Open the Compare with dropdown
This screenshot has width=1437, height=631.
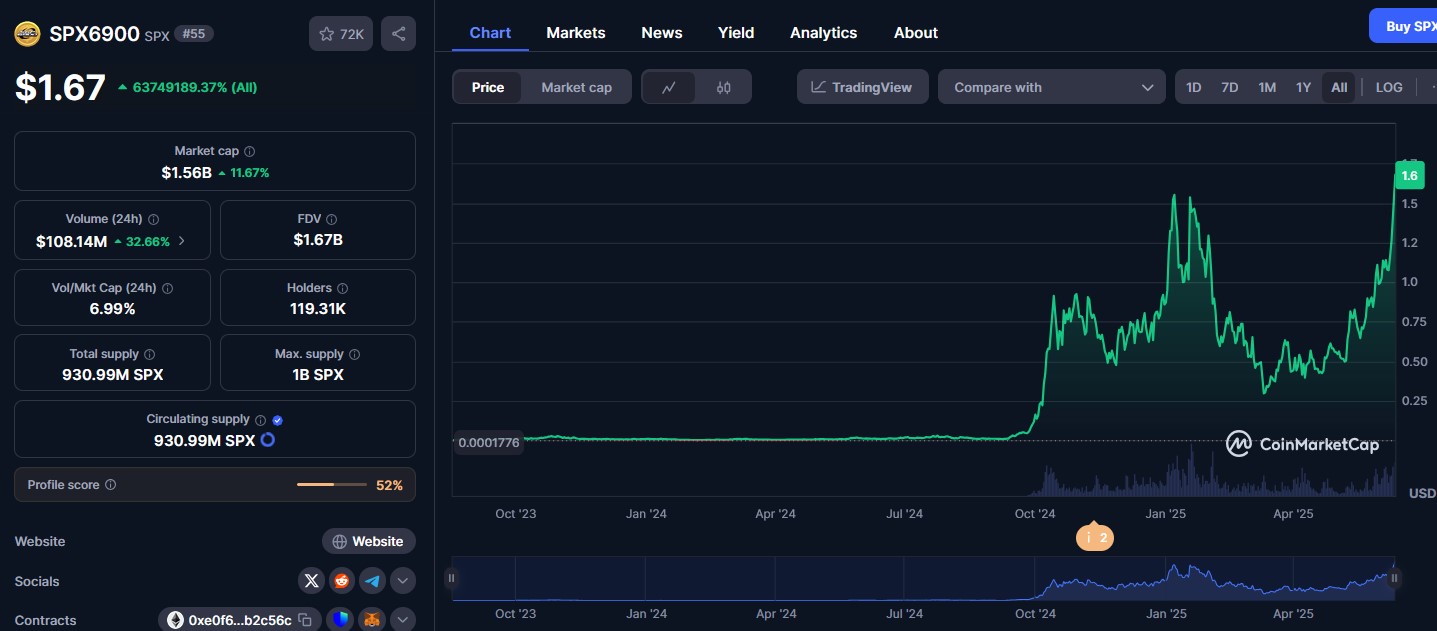pos(1052,87)
